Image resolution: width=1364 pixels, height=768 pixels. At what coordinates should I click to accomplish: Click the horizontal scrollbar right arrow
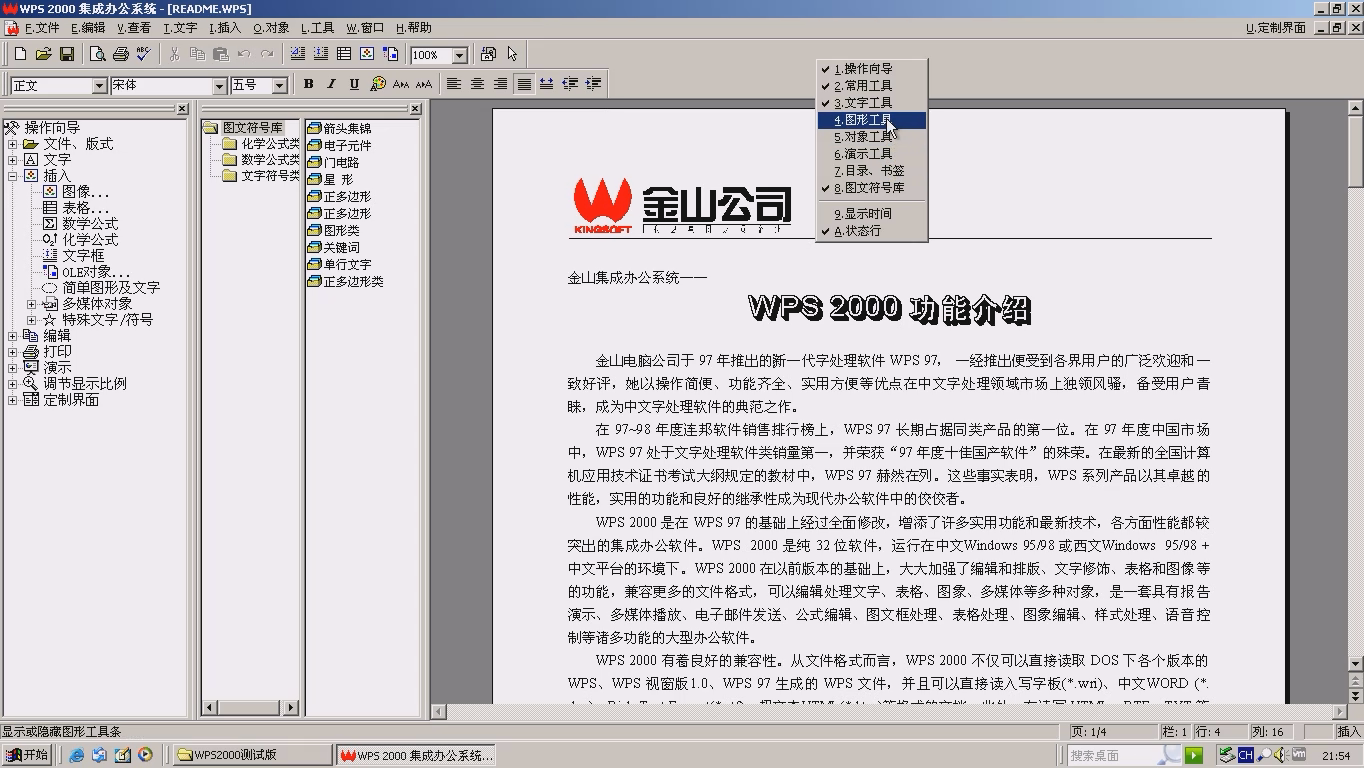click(x=1340, y=712)
